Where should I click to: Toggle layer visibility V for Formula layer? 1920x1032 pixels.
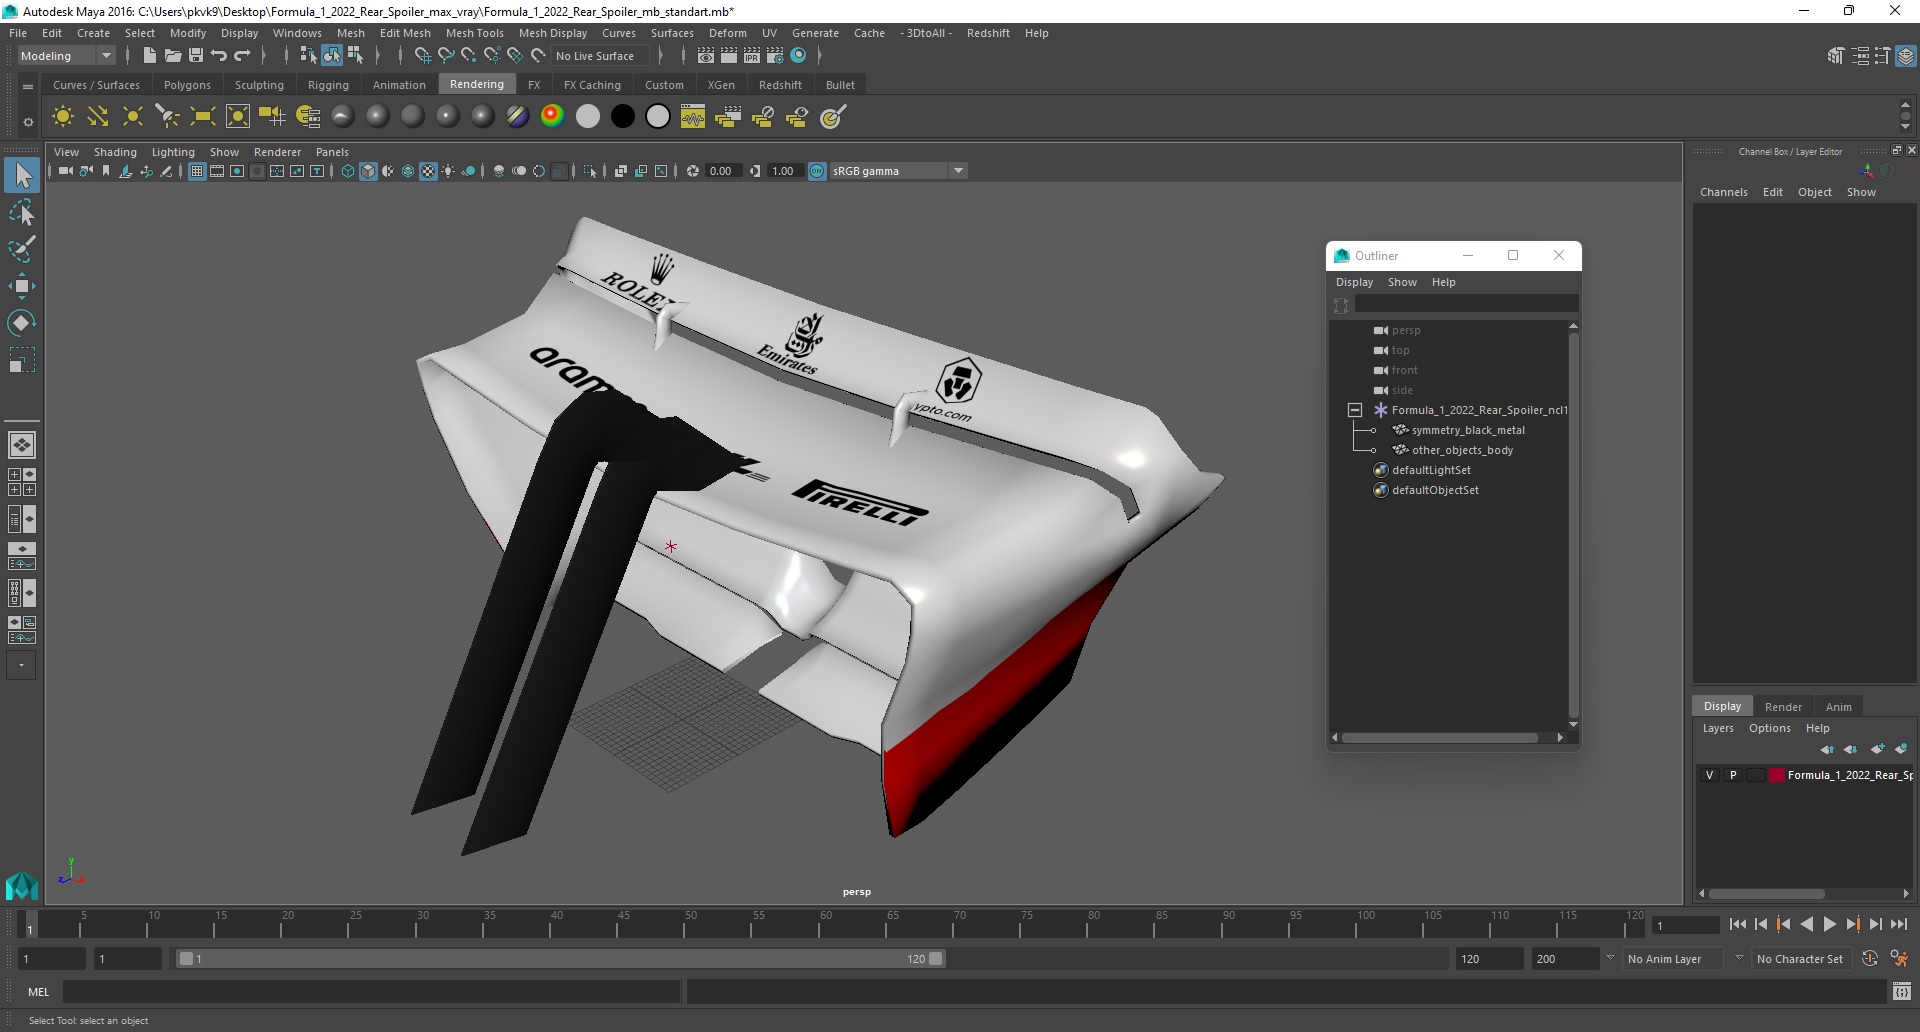[1710, 775]
